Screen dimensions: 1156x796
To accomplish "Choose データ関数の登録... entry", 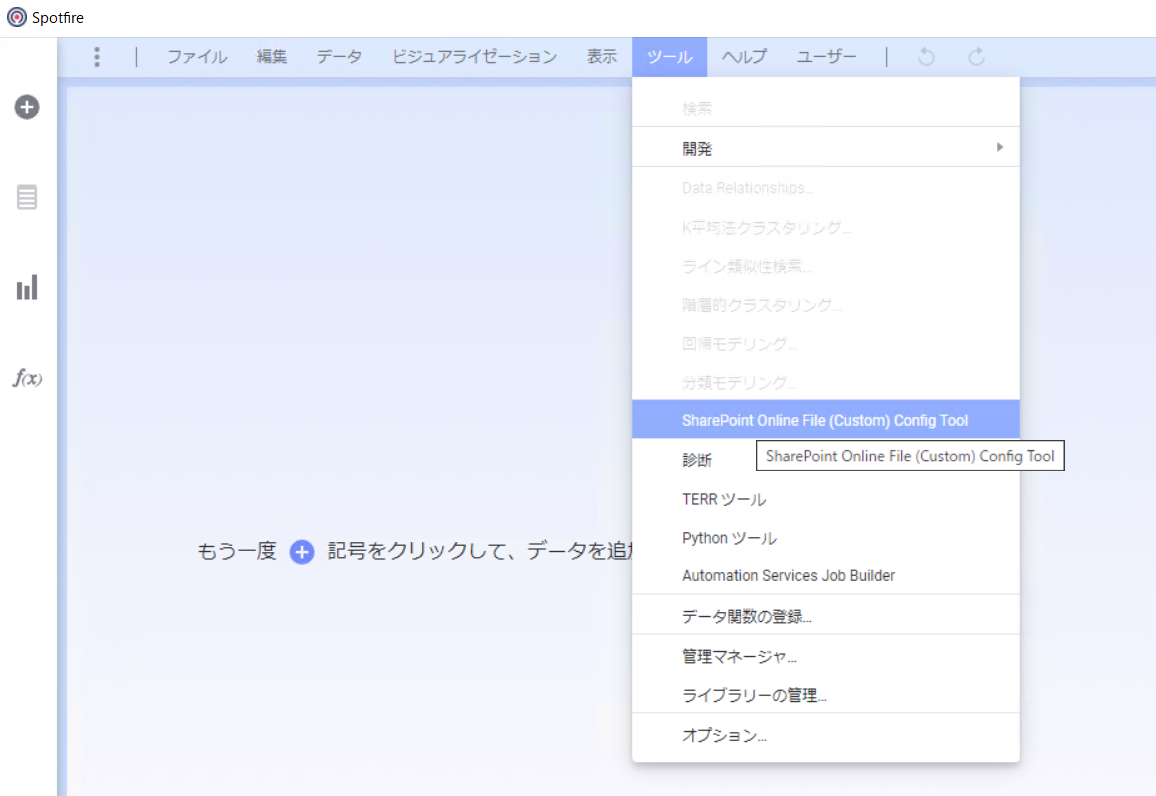I will [826, 616].
